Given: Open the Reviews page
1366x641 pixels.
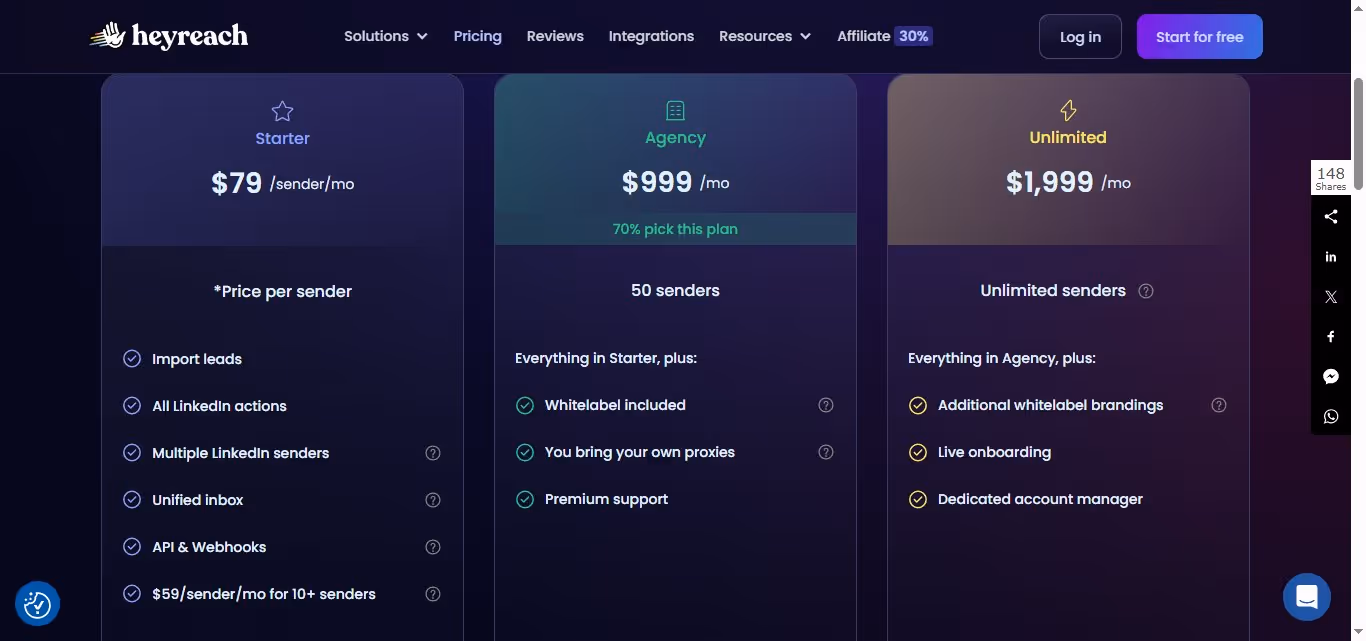Looking at the screenshot, I should point(555,36).
